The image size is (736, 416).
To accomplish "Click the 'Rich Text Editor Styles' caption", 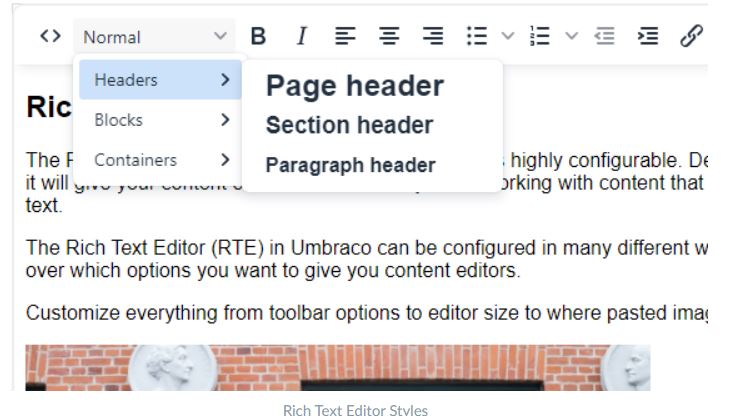I will 355,410.
